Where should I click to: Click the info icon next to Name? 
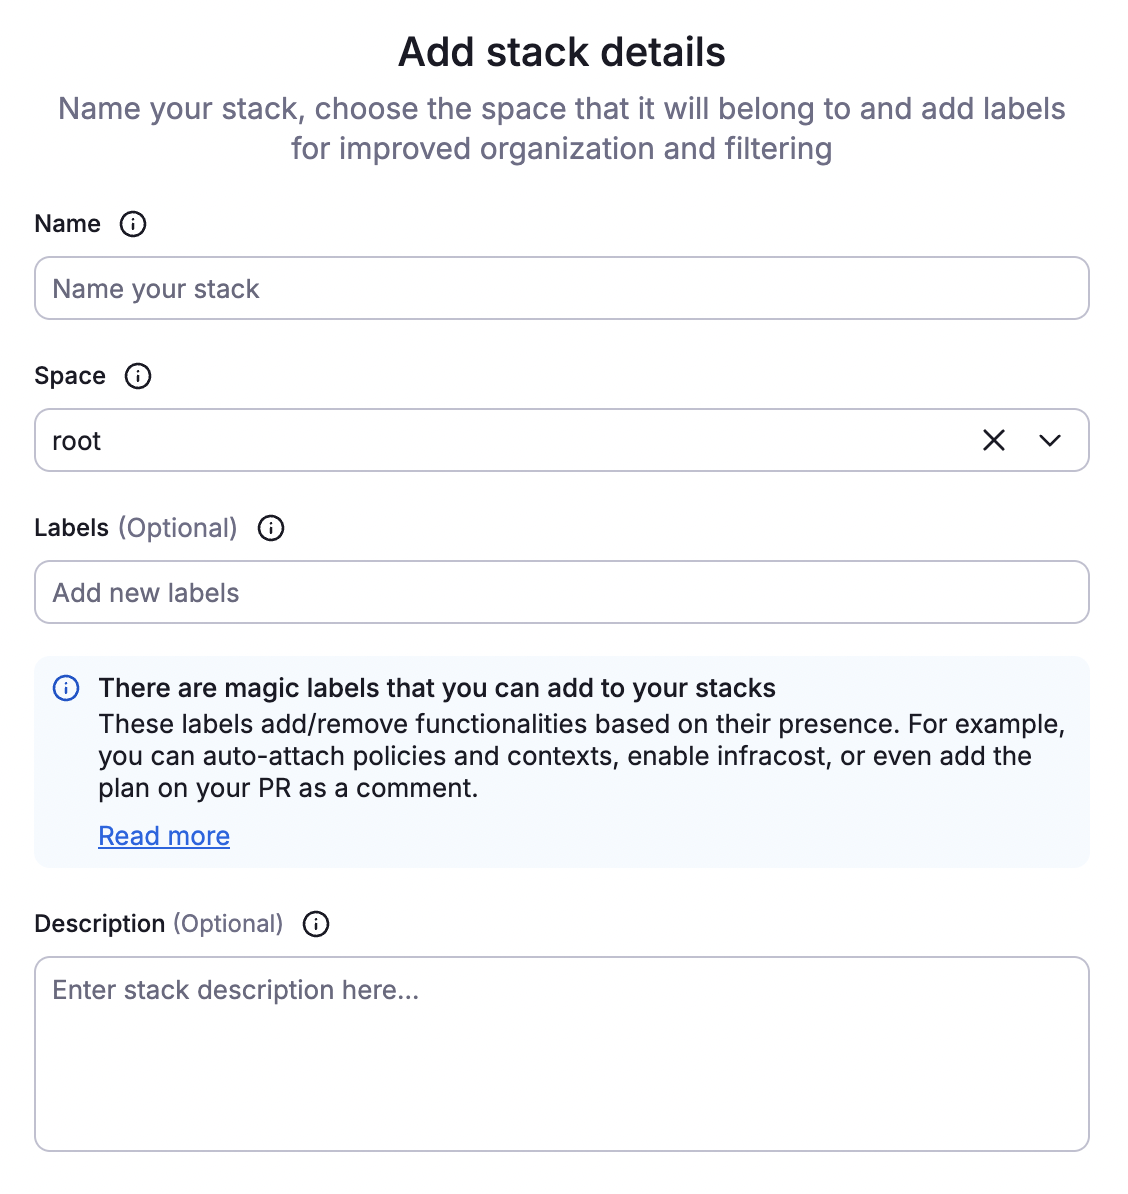[132, 224]
